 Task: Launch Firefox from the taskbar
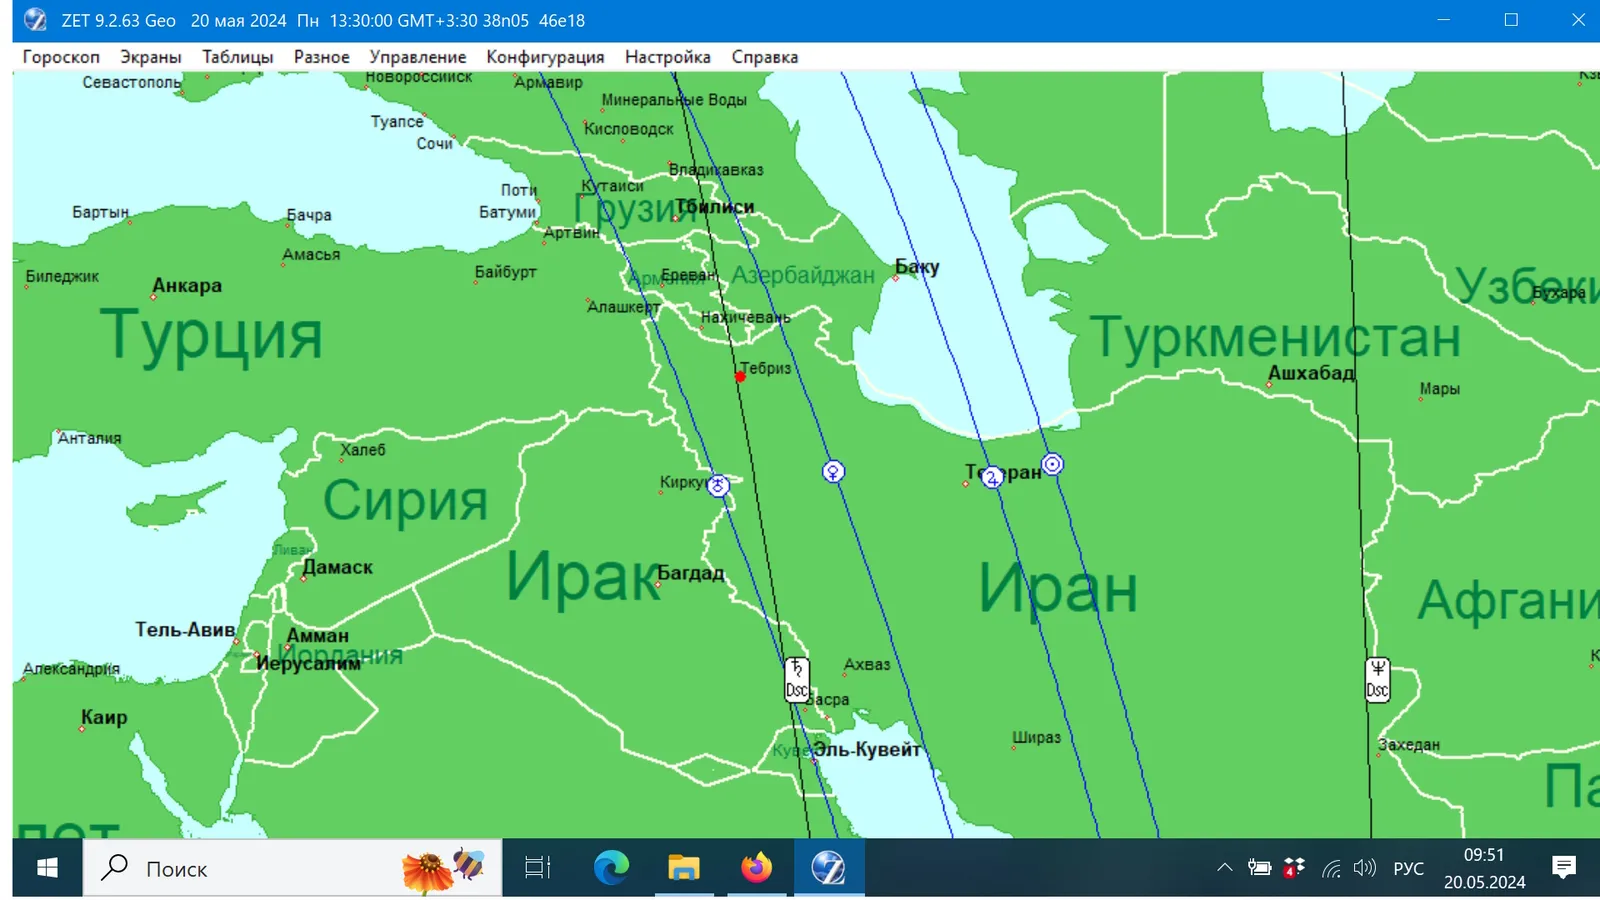pyautogui.click(x=757, y=868)
